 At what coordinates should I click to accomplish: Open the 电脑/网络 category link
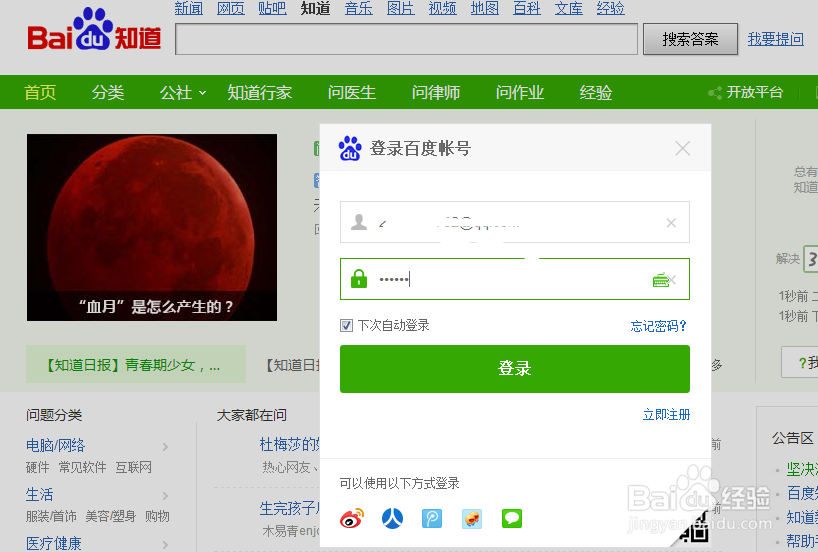(x=55, y=446)
